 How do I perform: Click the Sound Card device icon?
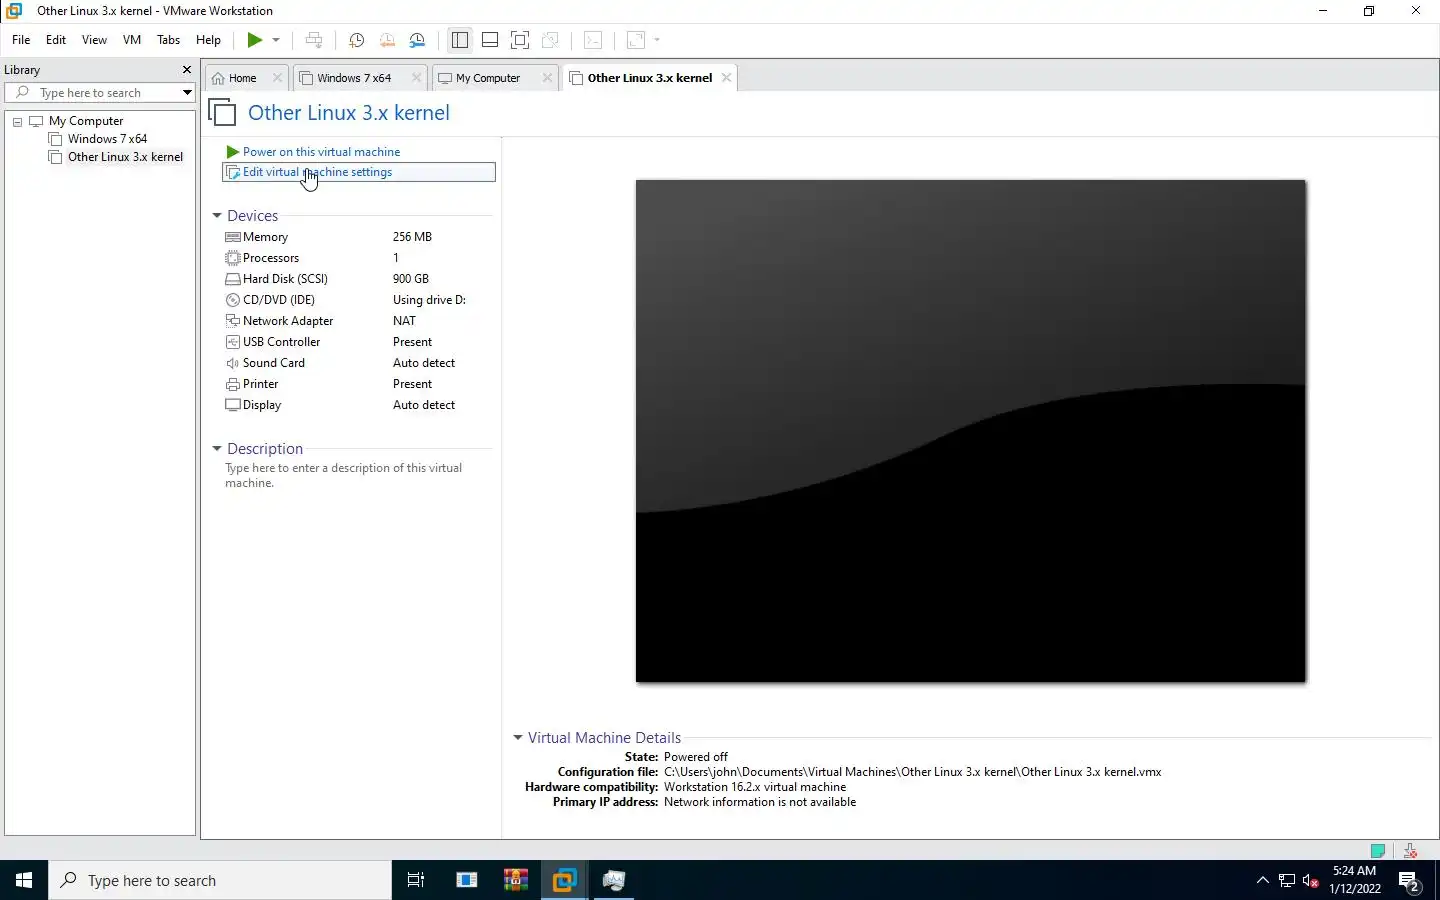coord(233,363)
